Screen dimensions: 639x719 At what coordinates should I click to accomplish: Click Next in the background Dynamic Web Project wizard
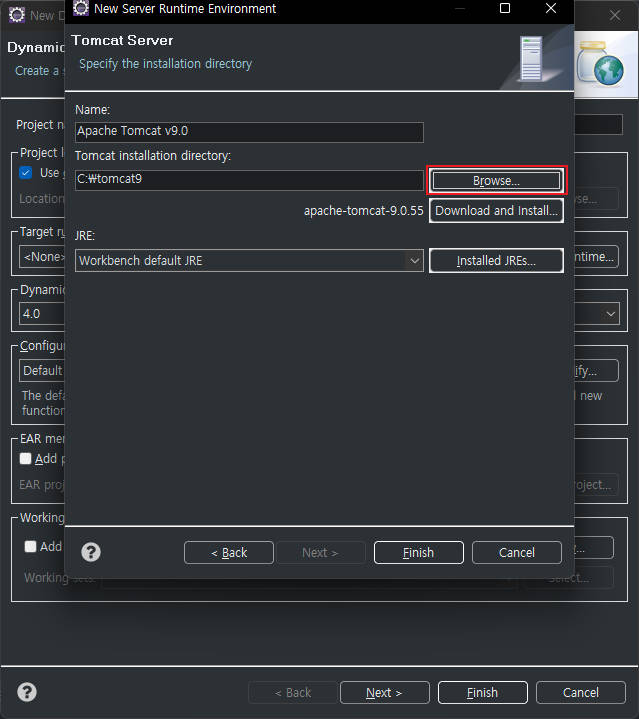(385, 692)
